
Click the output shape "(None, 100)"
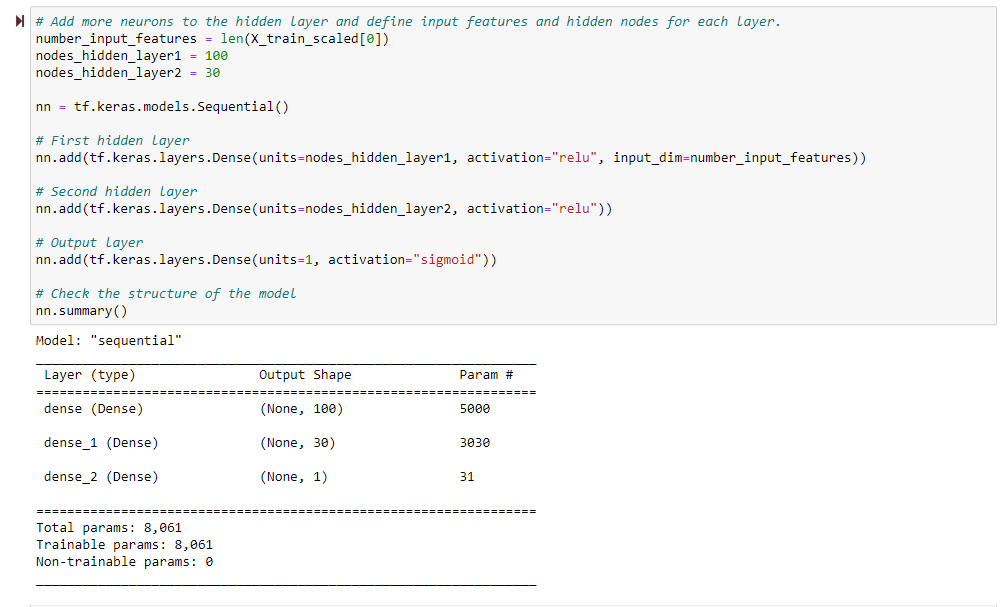[301, 409]
